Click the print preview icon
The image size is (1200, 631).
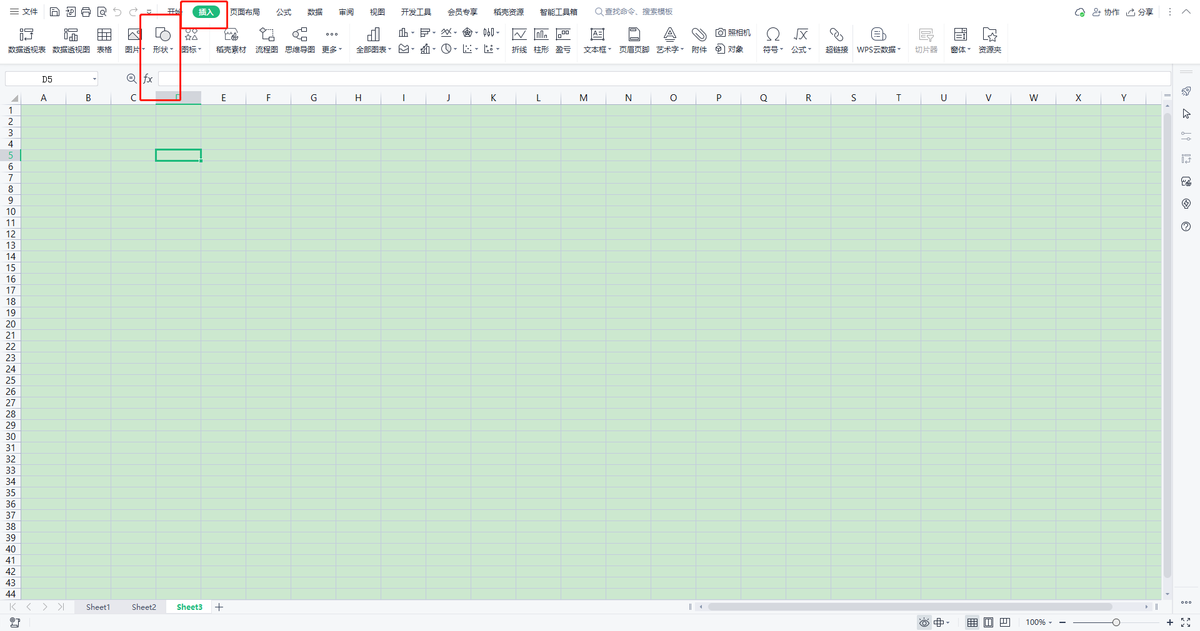click(x=102, y=12)
